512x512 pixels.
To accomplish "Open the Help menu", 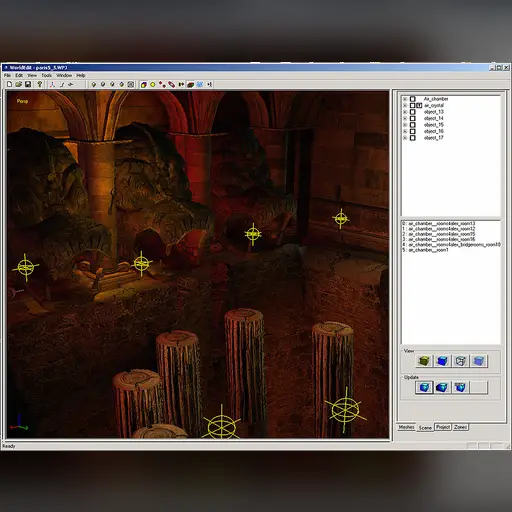I will [x=81, y=75].
